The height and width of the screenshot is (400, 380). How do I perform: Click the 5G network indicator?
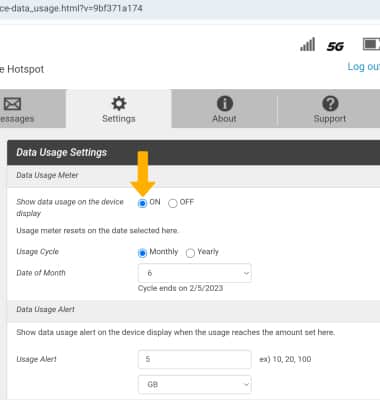click(x=335, y=46)
